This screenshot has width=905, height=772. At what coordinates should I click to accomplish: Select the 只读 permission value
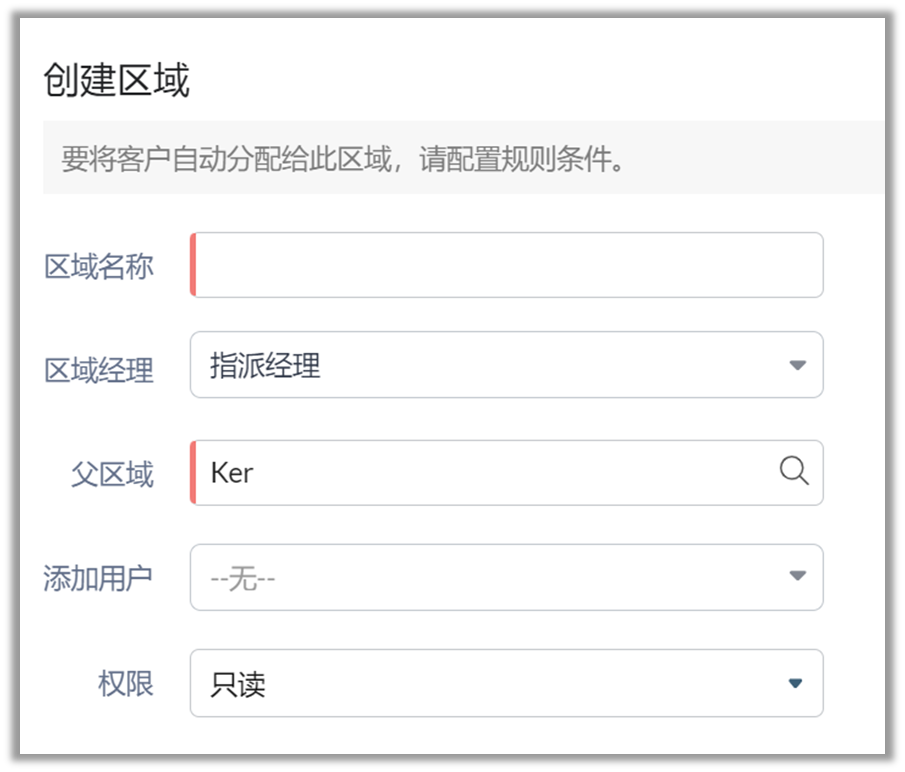(238, 685)
